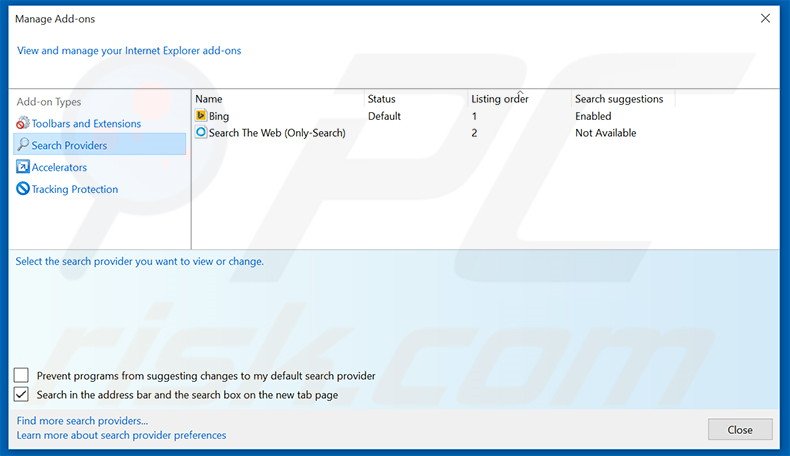Open Toolbars and Extensions add-on type
This screenshot has height=456, width=790.
(86, 123)
